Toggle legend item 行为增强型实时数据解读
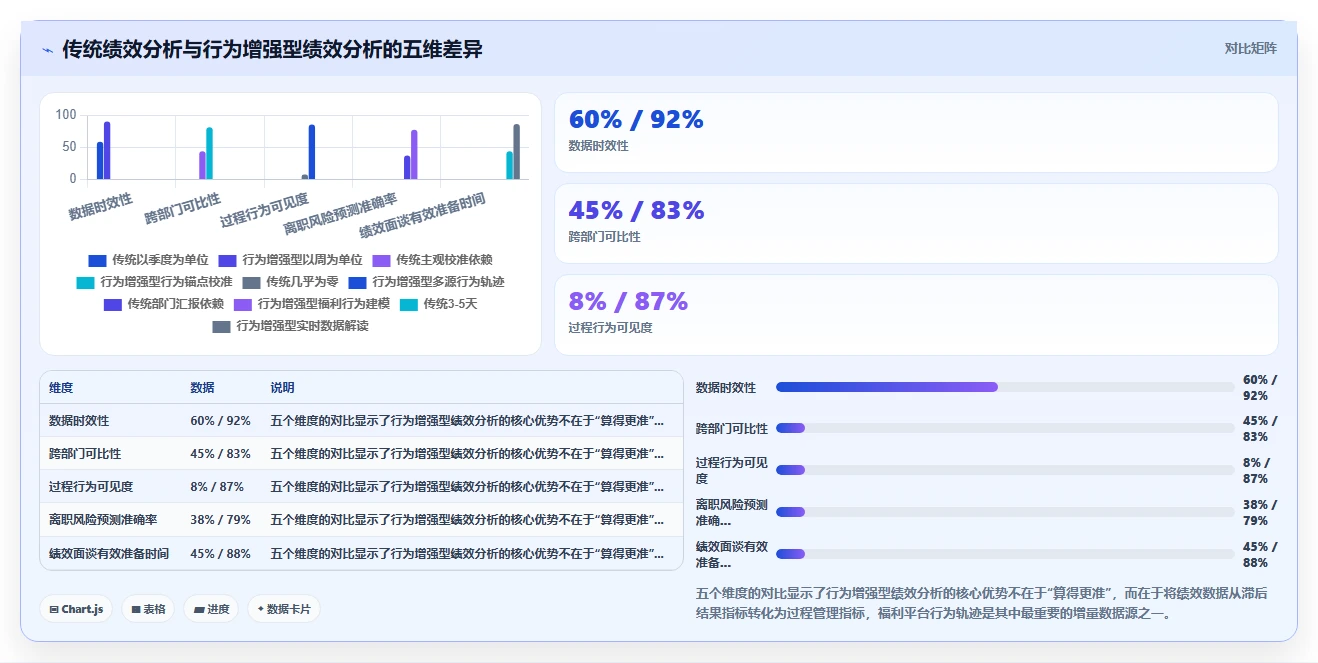 pyautogui.click(x=290, y=326)
